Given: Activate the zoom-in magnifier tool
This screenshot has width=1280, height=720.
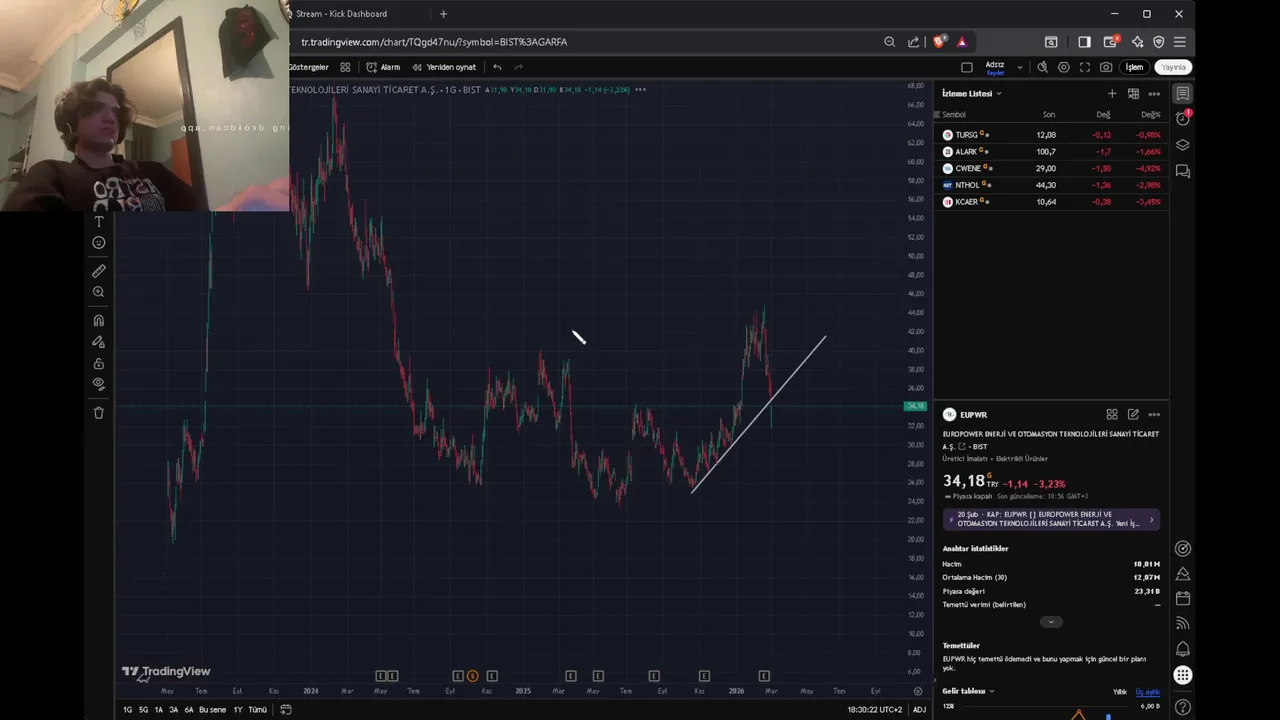Looking at the screenshot, I should pyautogui.click(x=98, y=292).
